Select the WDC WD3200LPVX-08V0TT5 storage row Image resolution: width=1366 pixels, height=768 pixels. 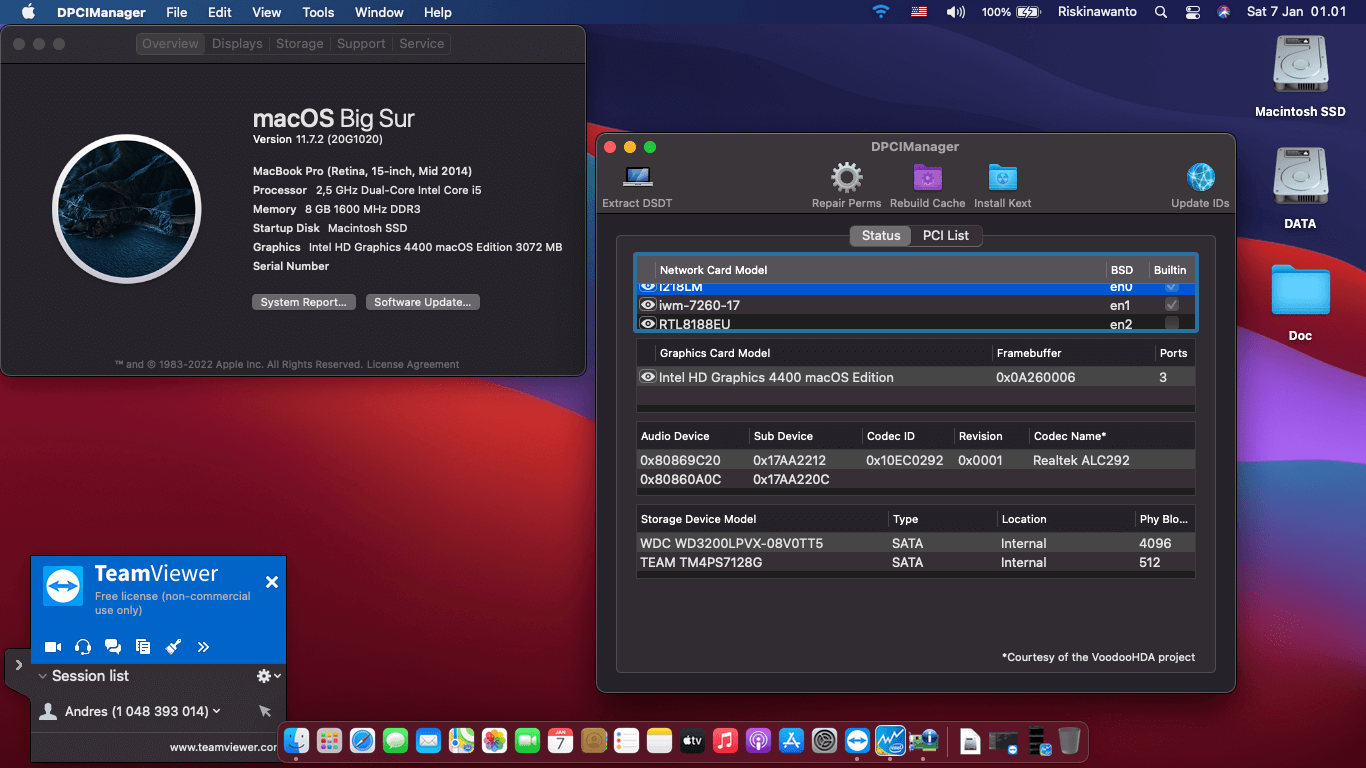916,543
